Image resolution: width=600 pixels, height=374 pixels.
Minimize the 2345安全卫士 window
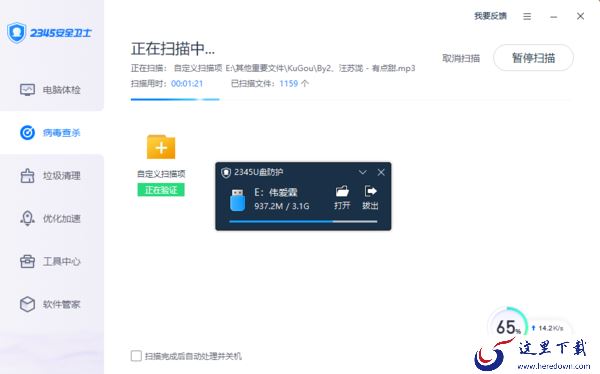click(553, 16)
